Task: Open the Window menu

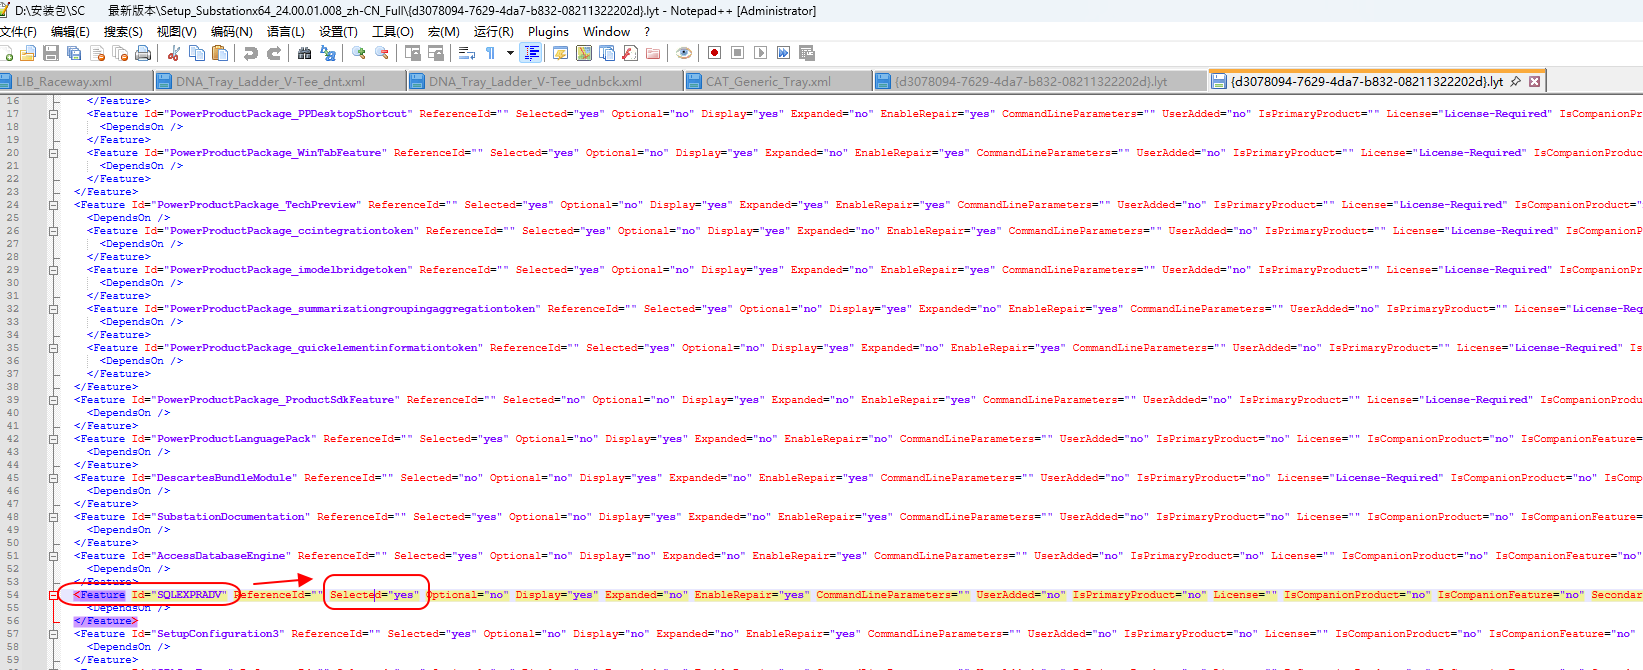Action: tap(606, 32)
